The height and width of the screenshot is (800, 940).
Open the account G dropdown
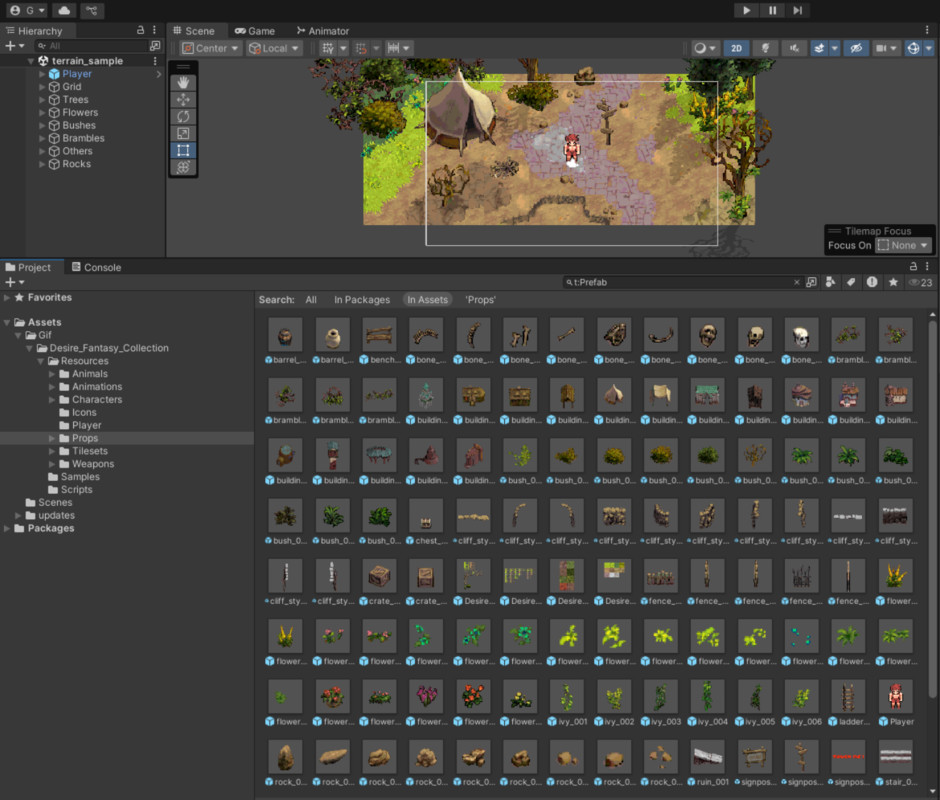pyautogui.click(x=28, y=10)
